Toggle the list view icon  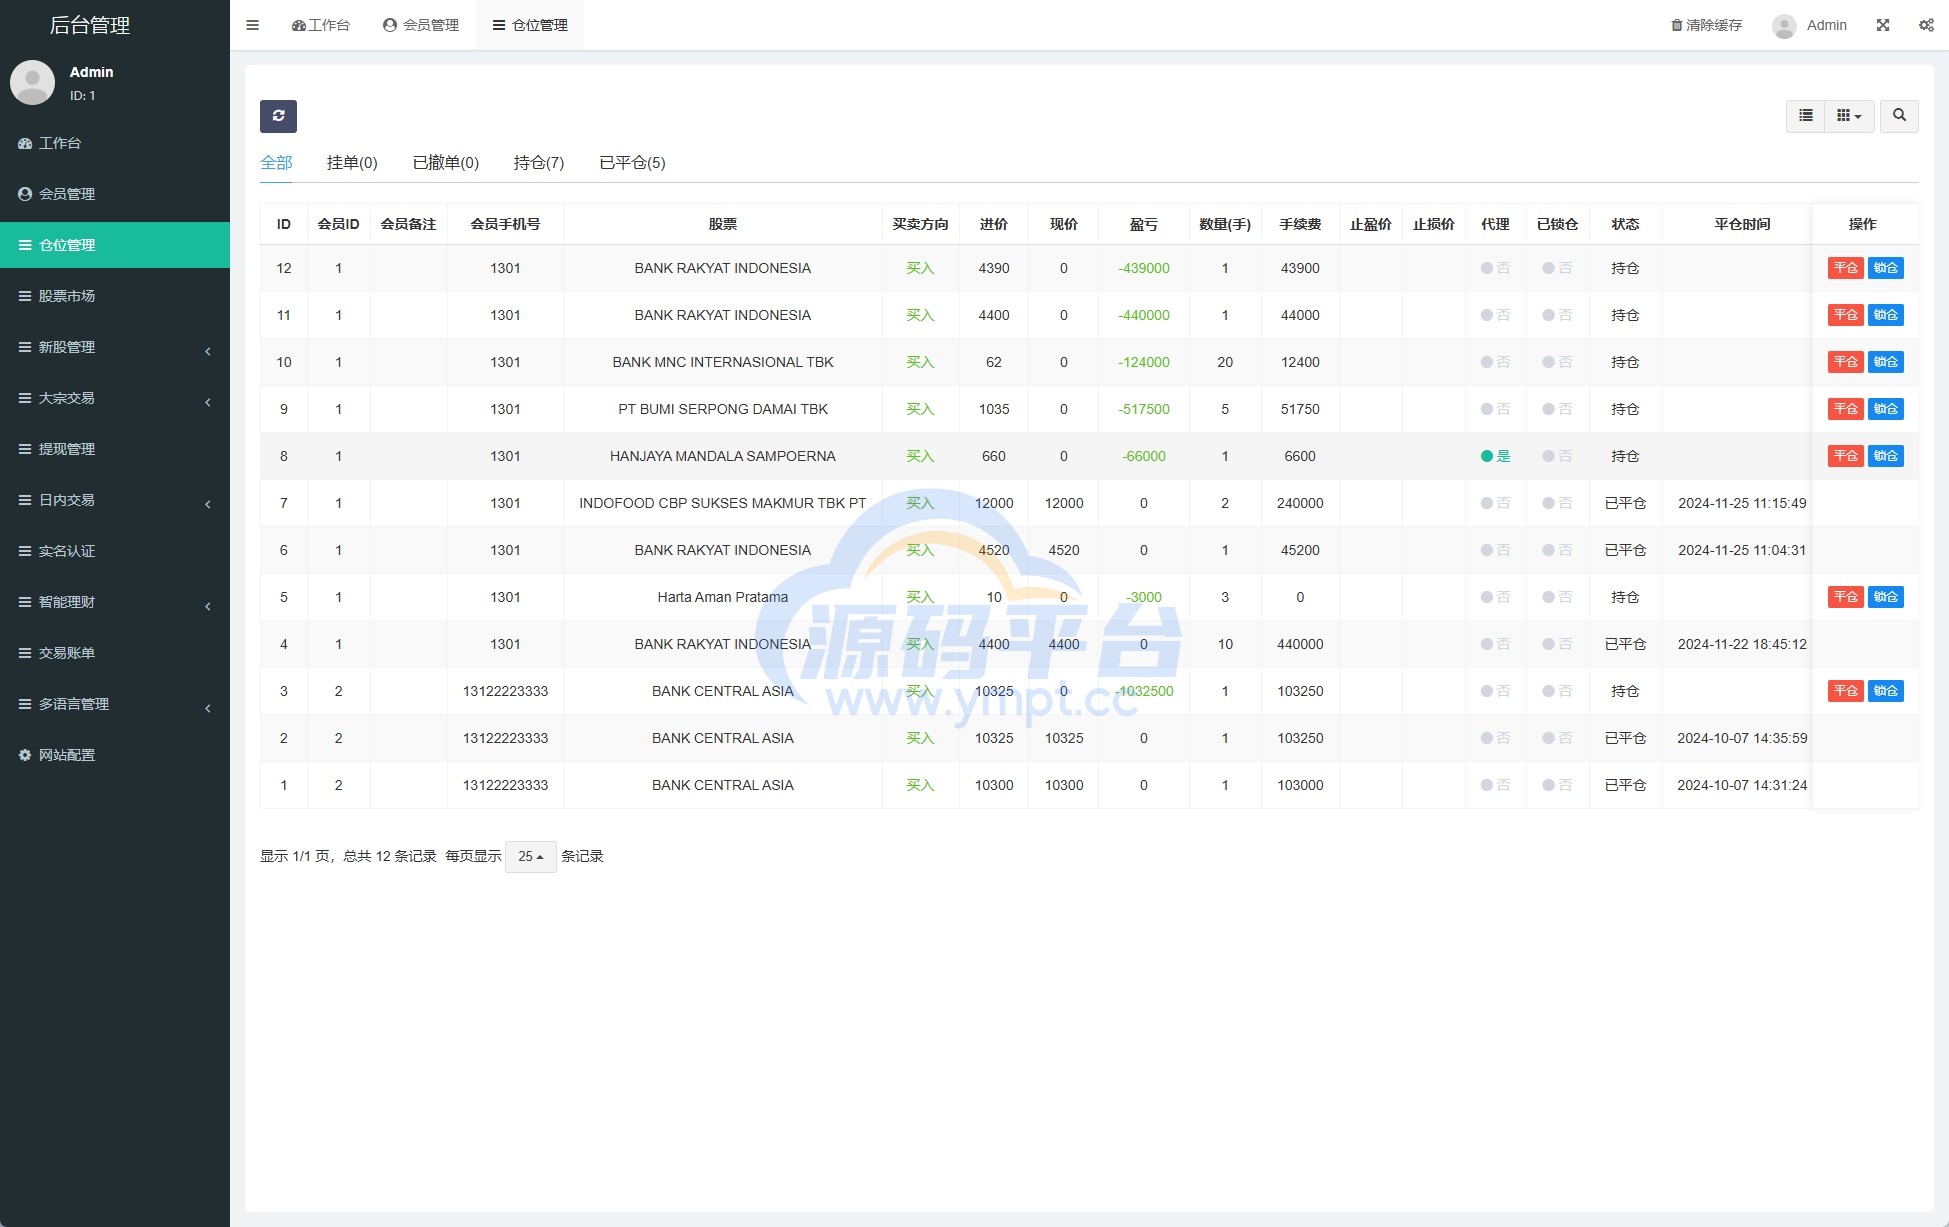(x=1805, y=116)
